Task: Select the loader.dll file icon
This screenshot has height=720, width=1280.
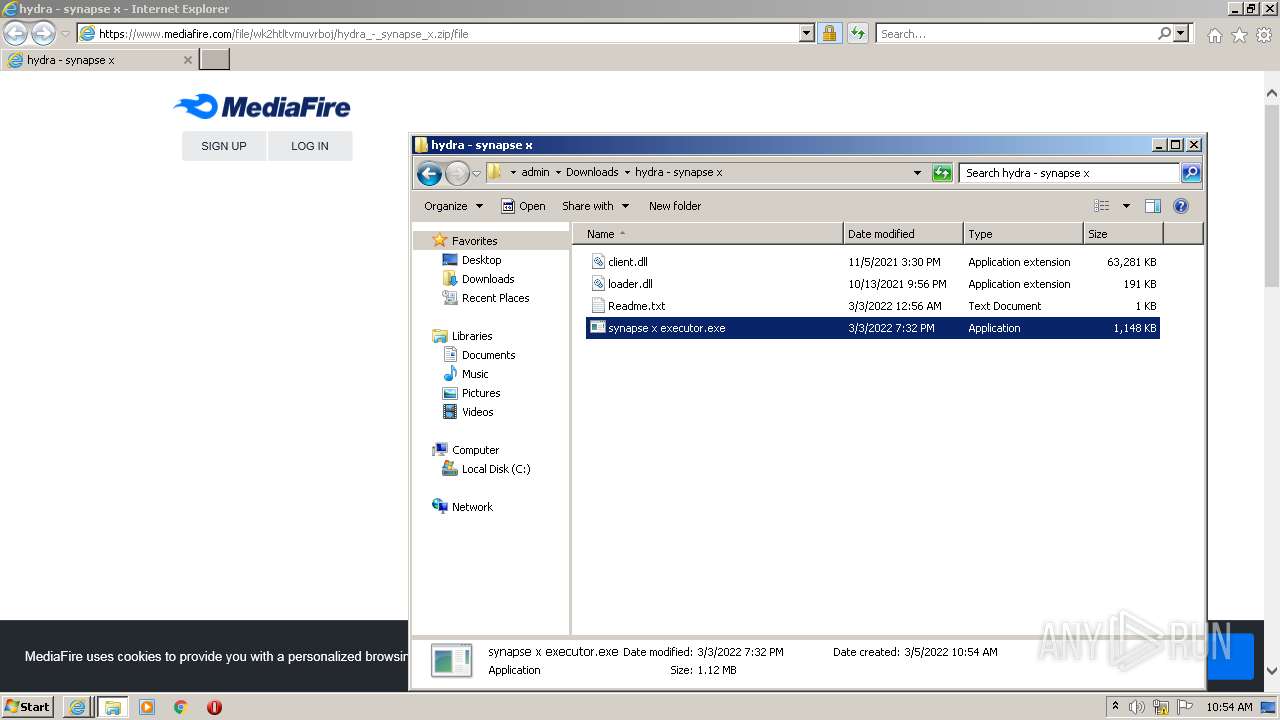Action: (x=598, y=284)
